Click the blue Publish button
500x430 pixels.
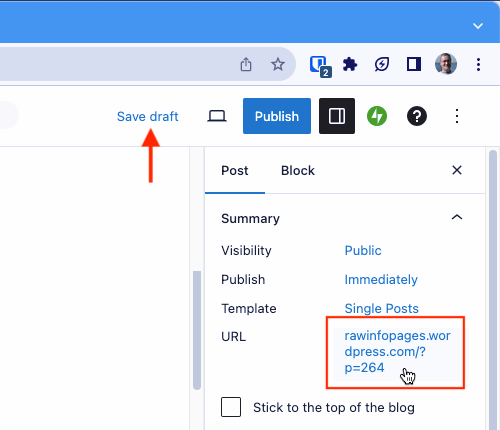click(x=277, y=116)
